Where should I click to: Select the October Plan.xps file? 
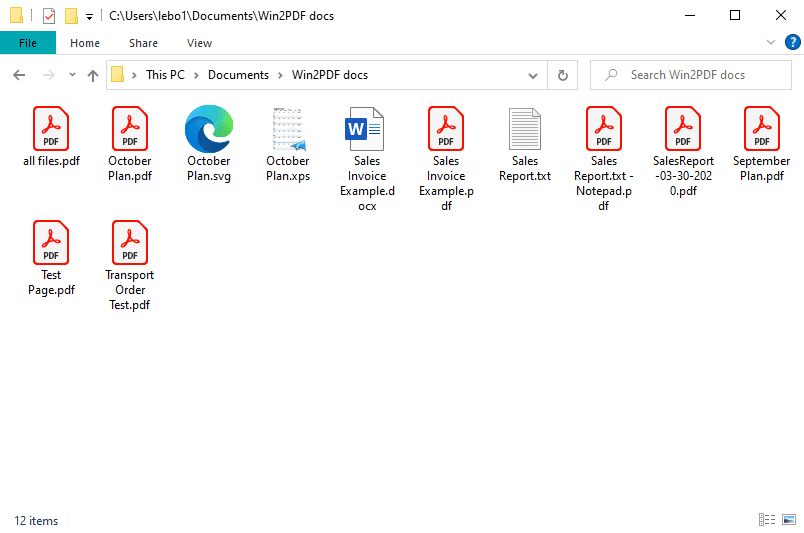(287, 129)
